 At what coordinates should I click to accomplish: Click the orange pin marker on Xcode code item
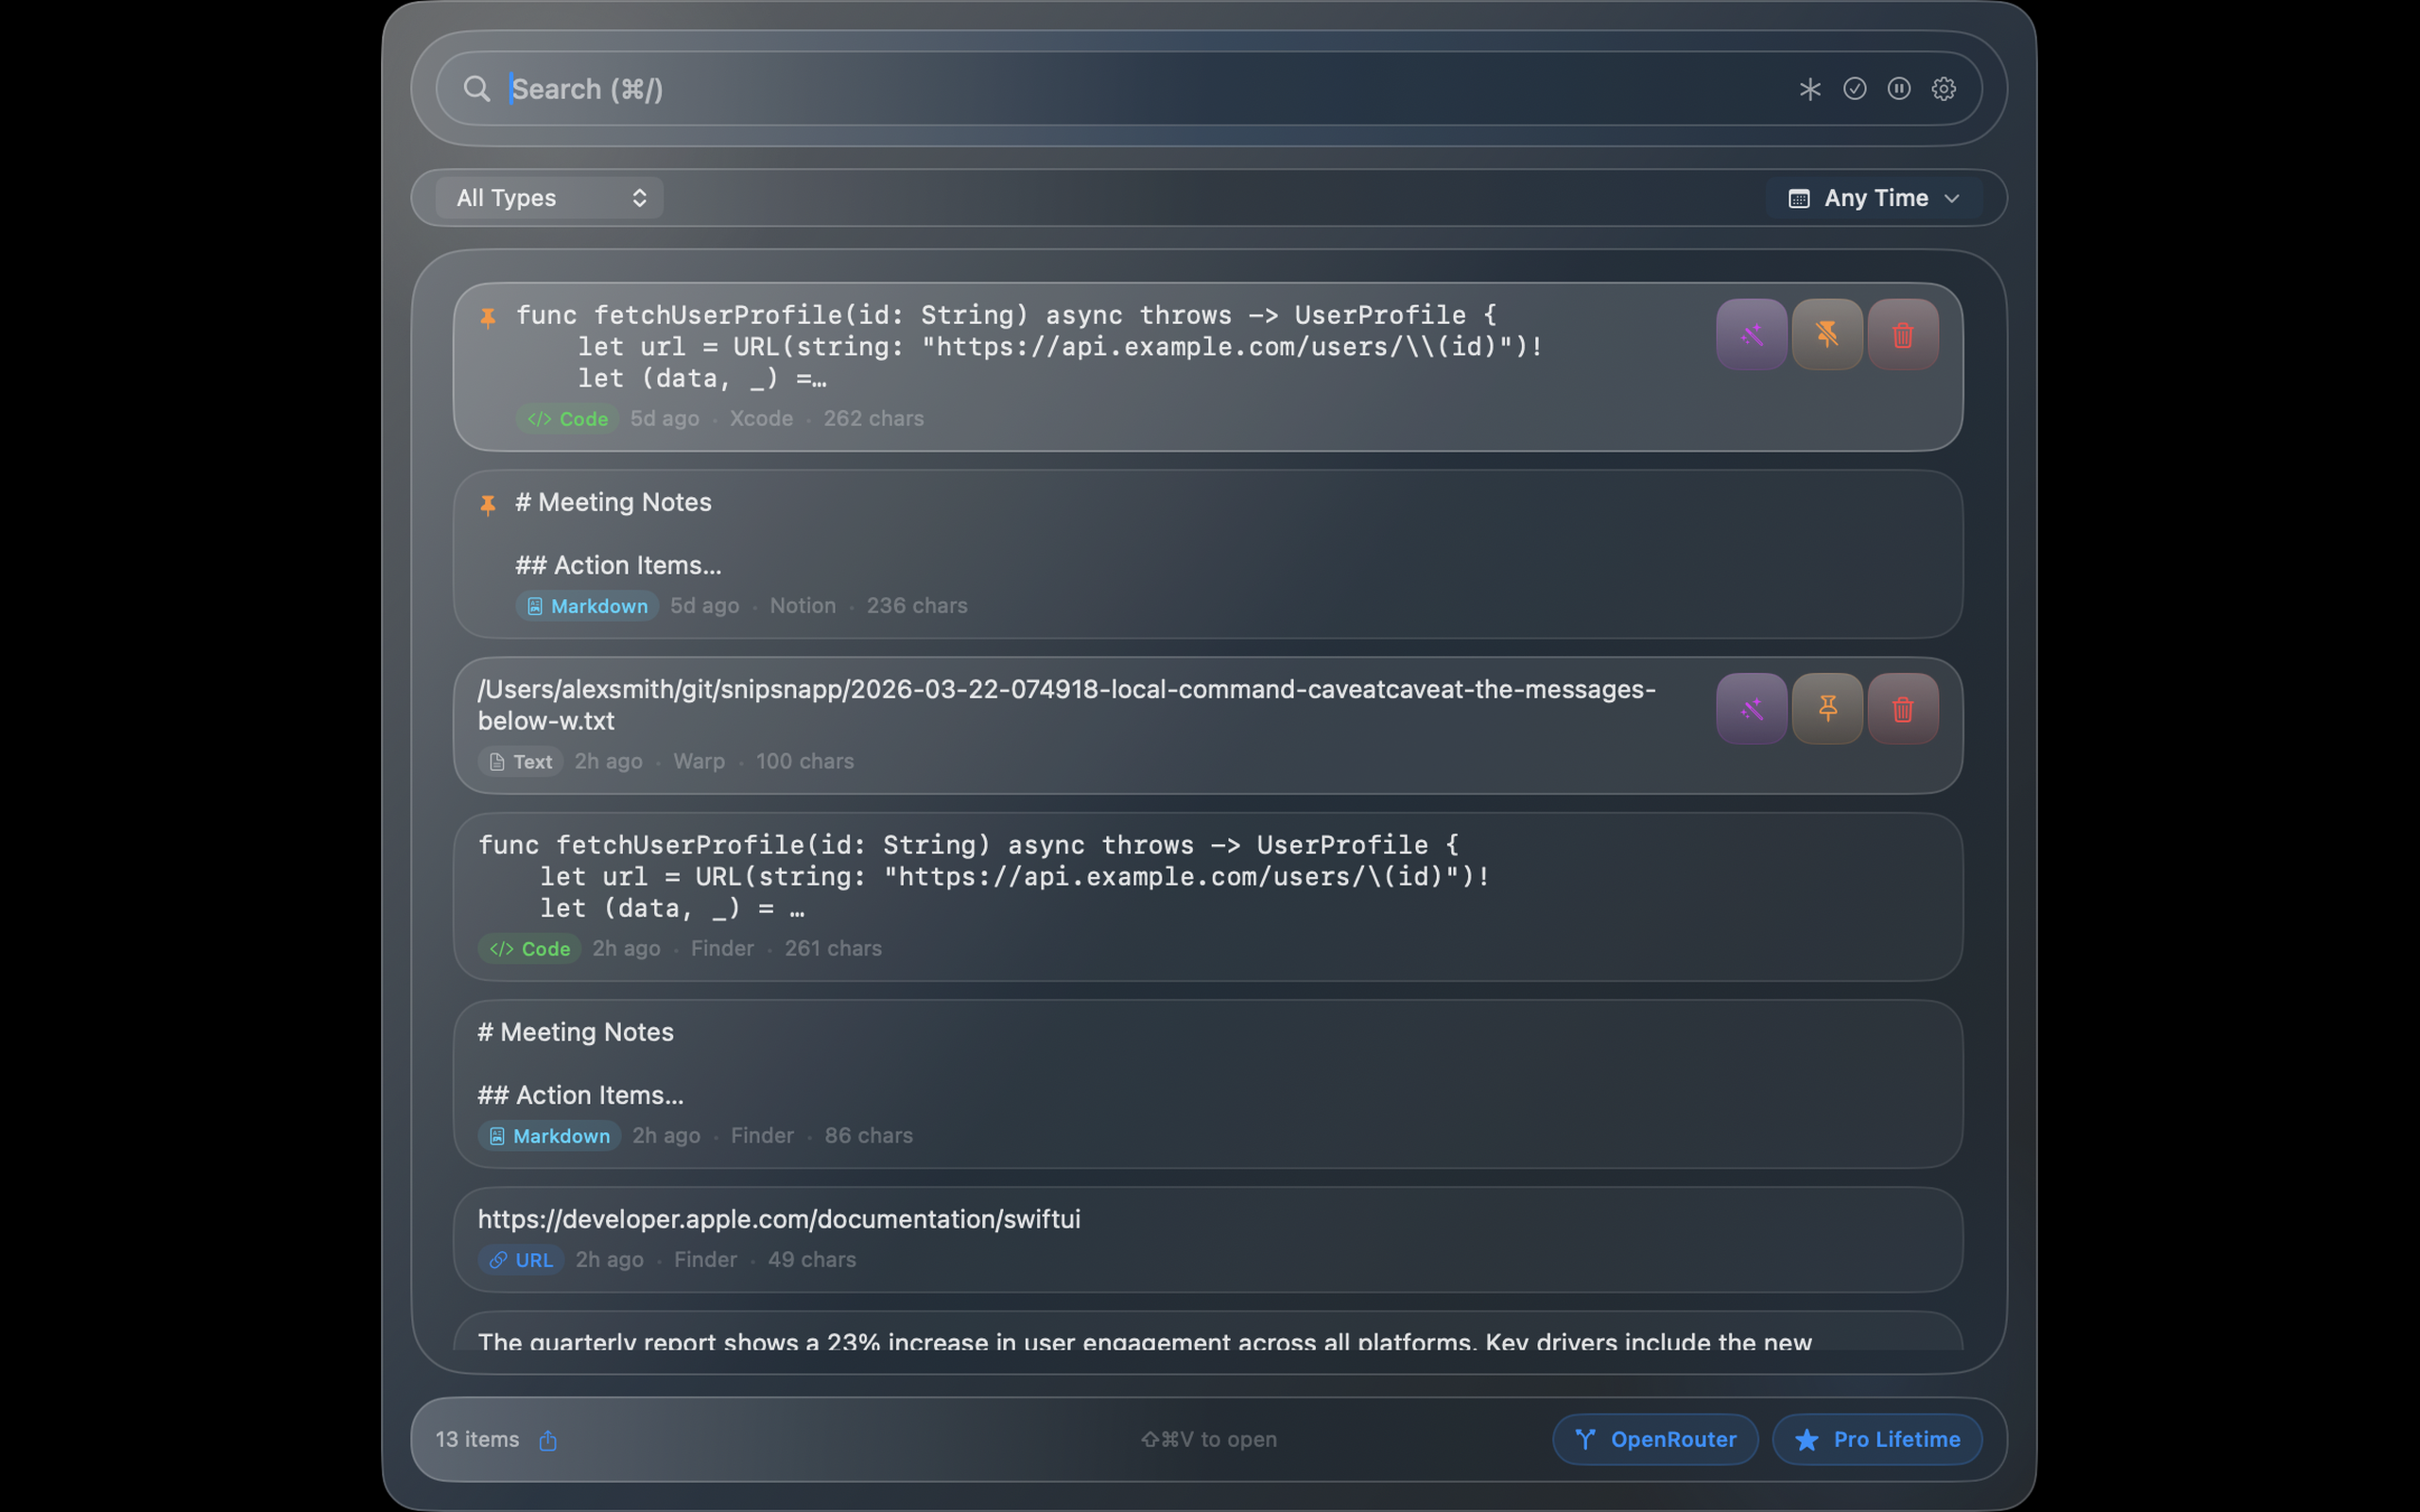[488, 318]
